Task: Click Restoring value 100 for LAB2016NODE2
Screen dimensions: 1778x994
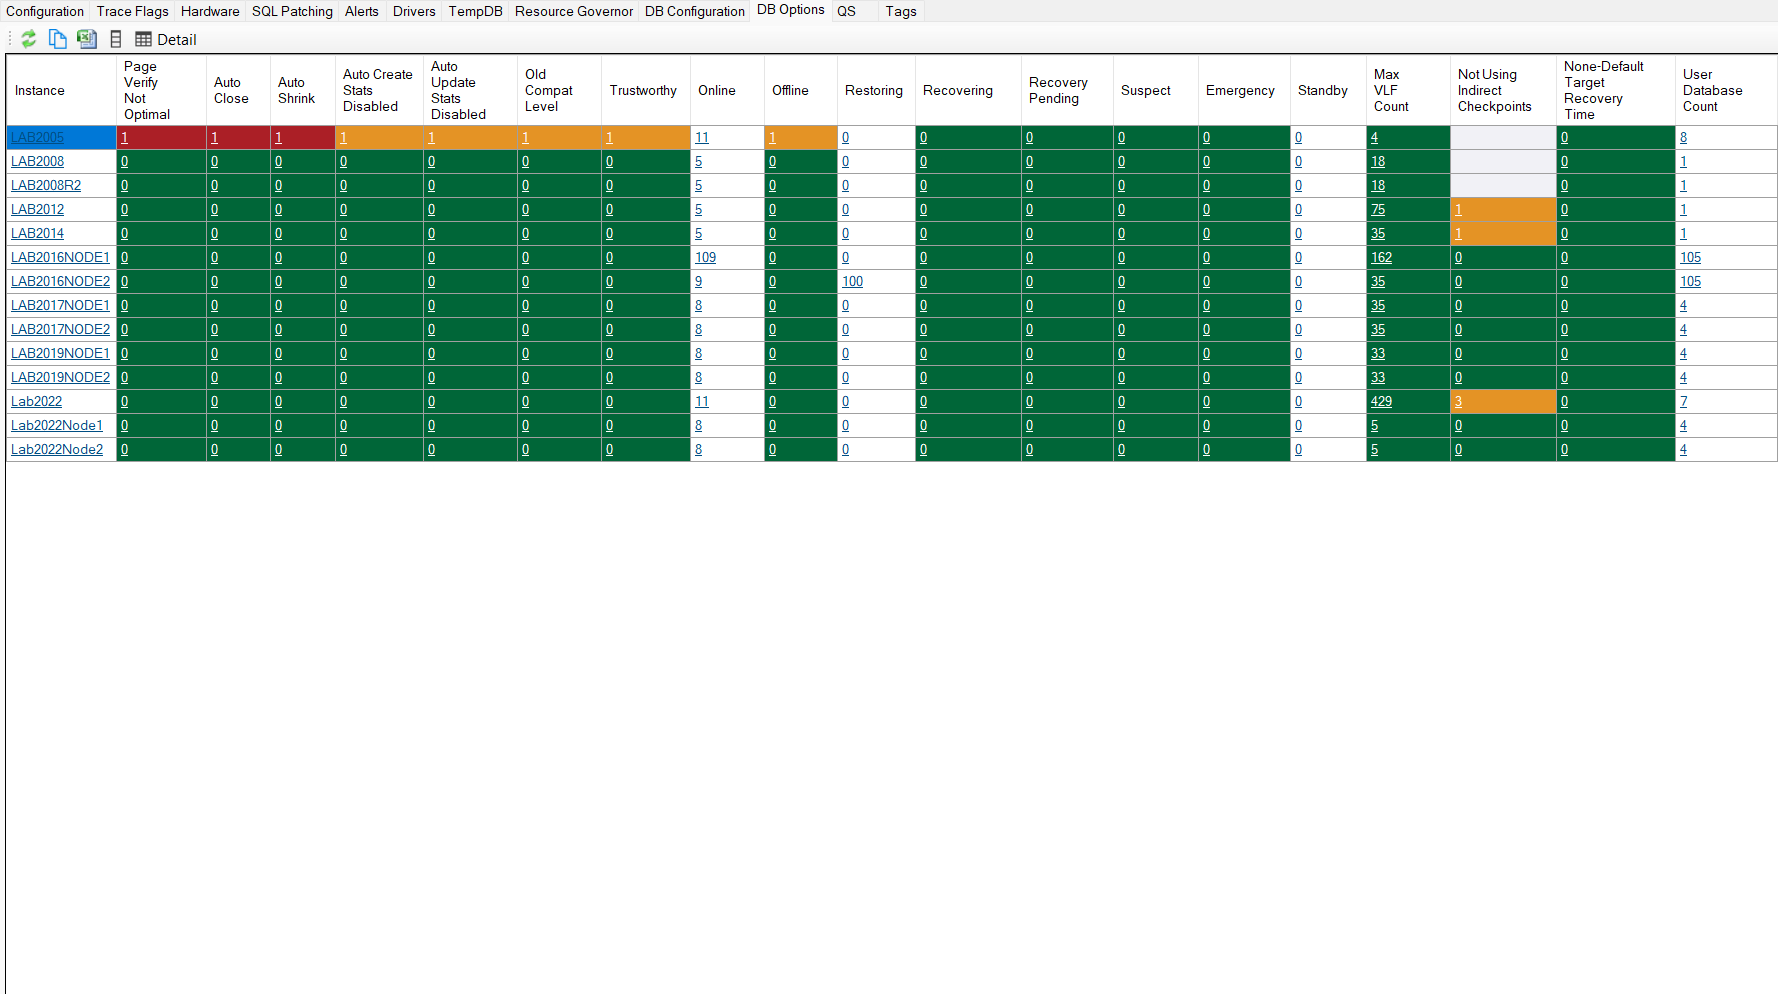Action: [852, 282]
